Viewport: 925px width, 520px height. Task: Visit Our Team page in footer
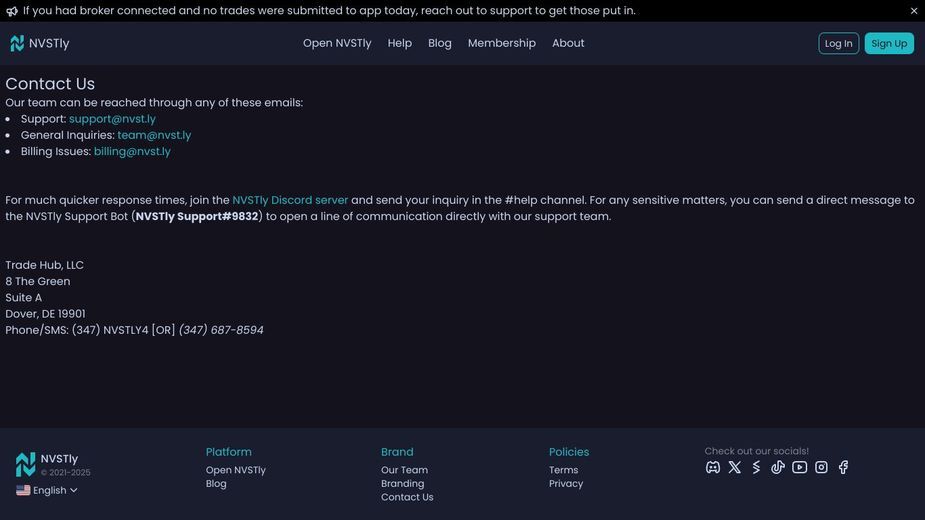pos(404,470)
